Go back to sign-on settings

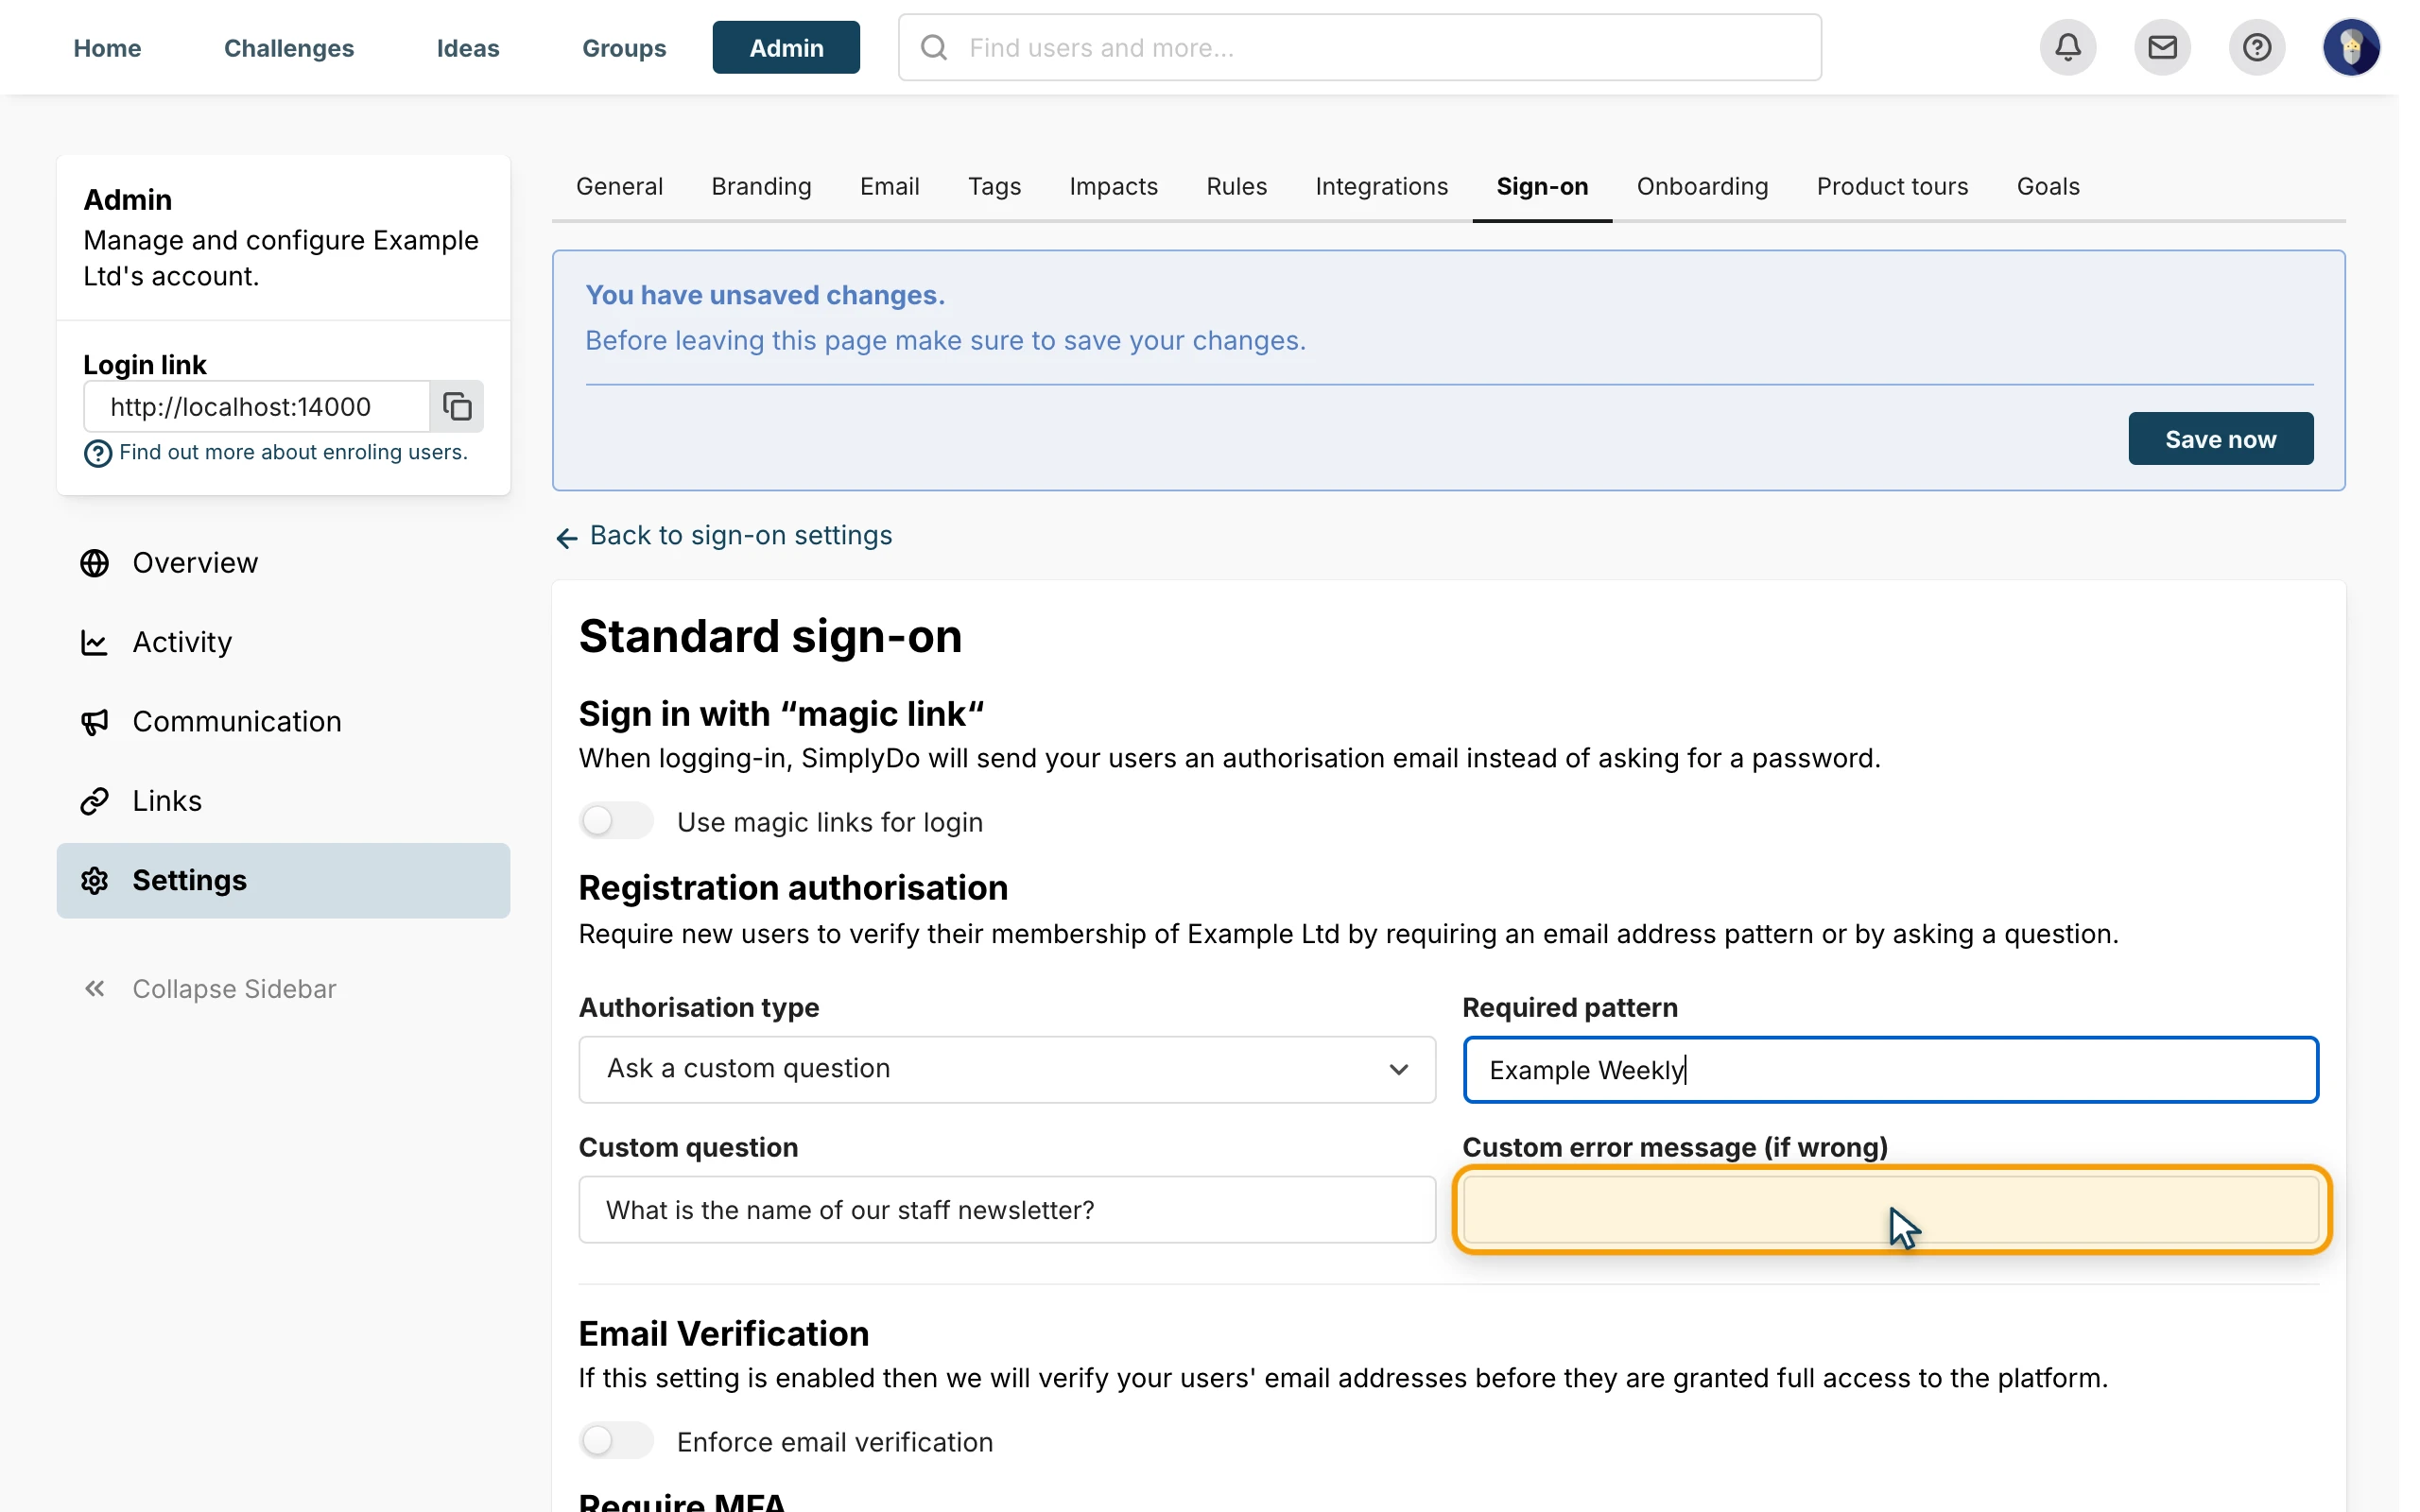click(x=740, y=536)
